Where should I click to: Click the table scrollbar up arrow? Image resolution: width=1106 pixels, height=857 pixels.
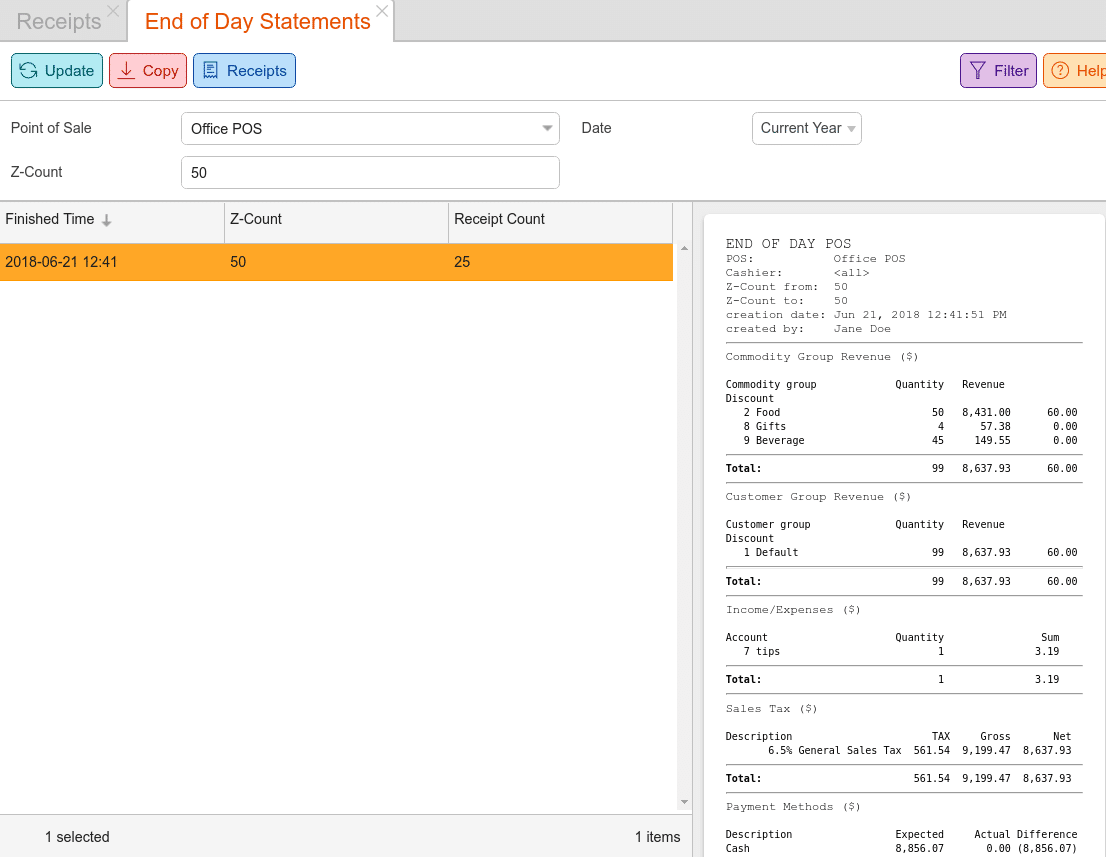[x=684, y=248]
